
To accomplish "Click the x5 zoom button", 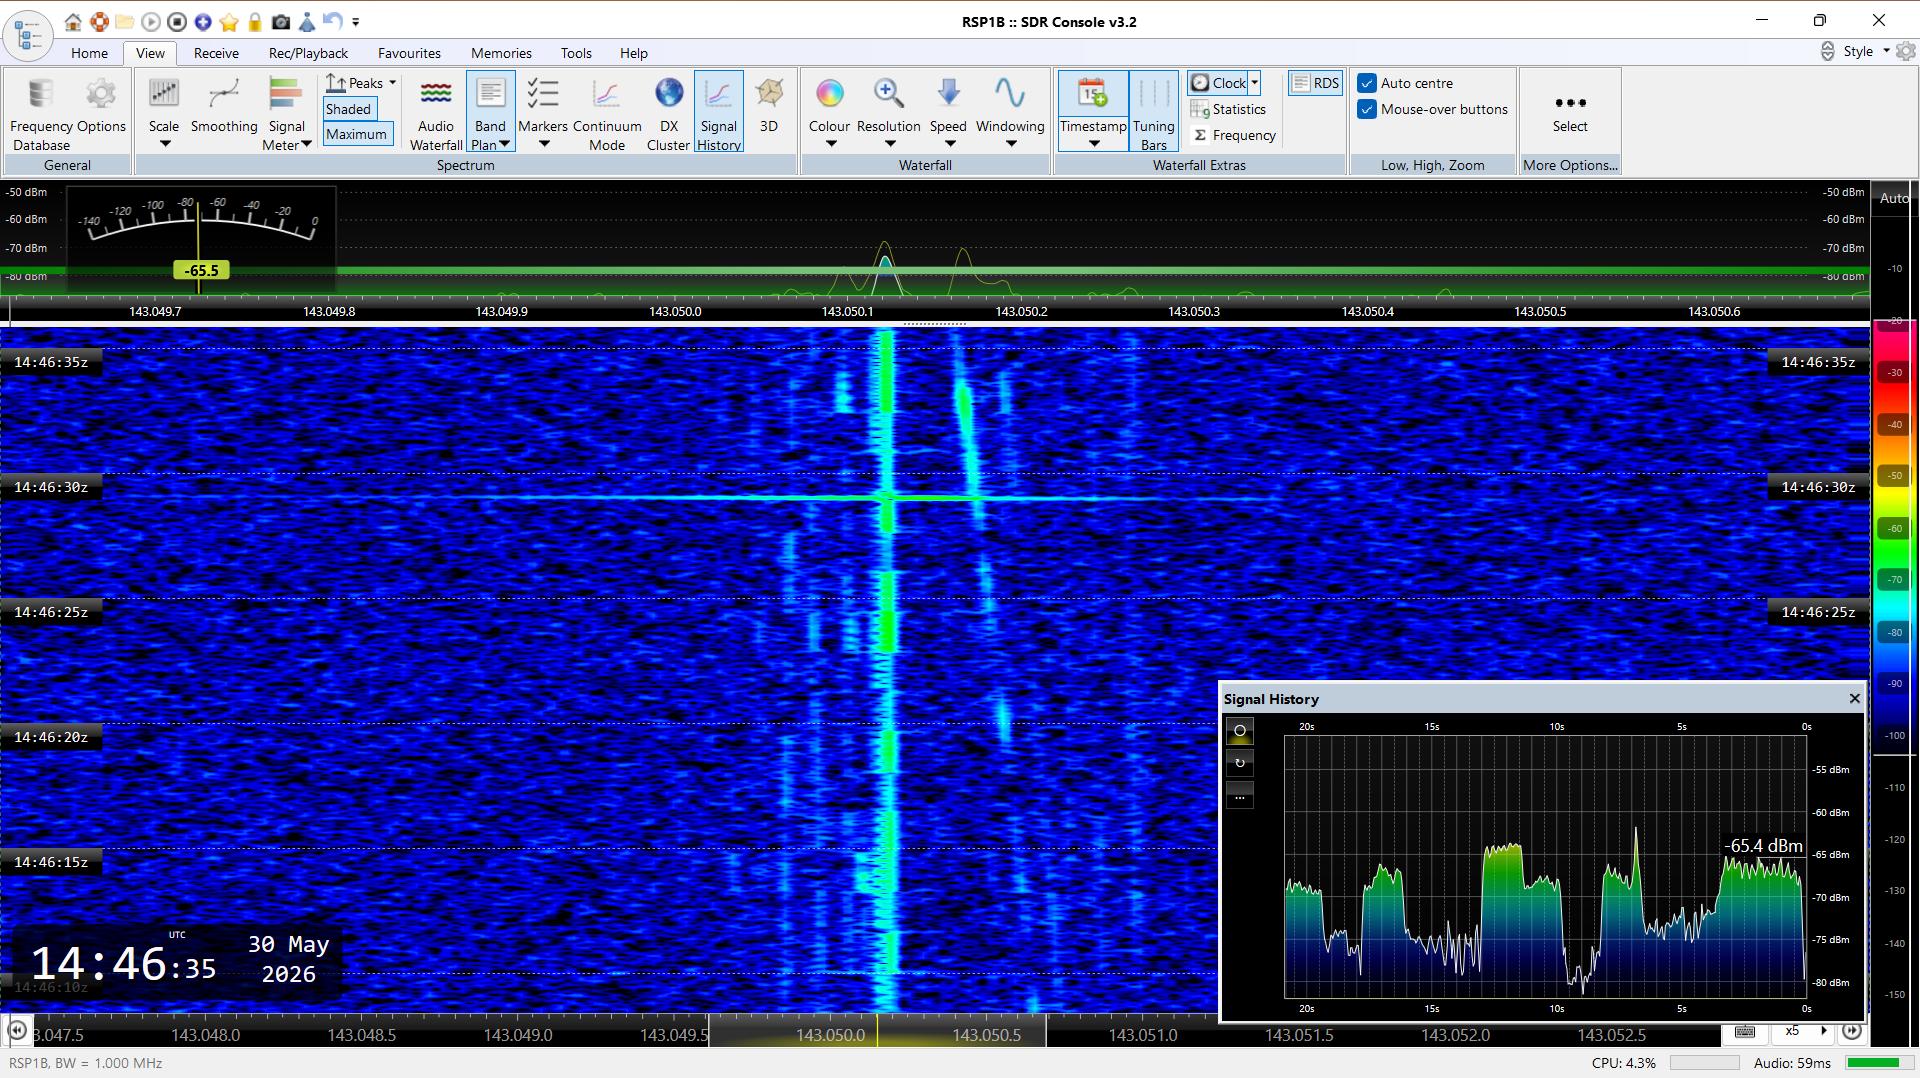I will click(1792, 1031).
